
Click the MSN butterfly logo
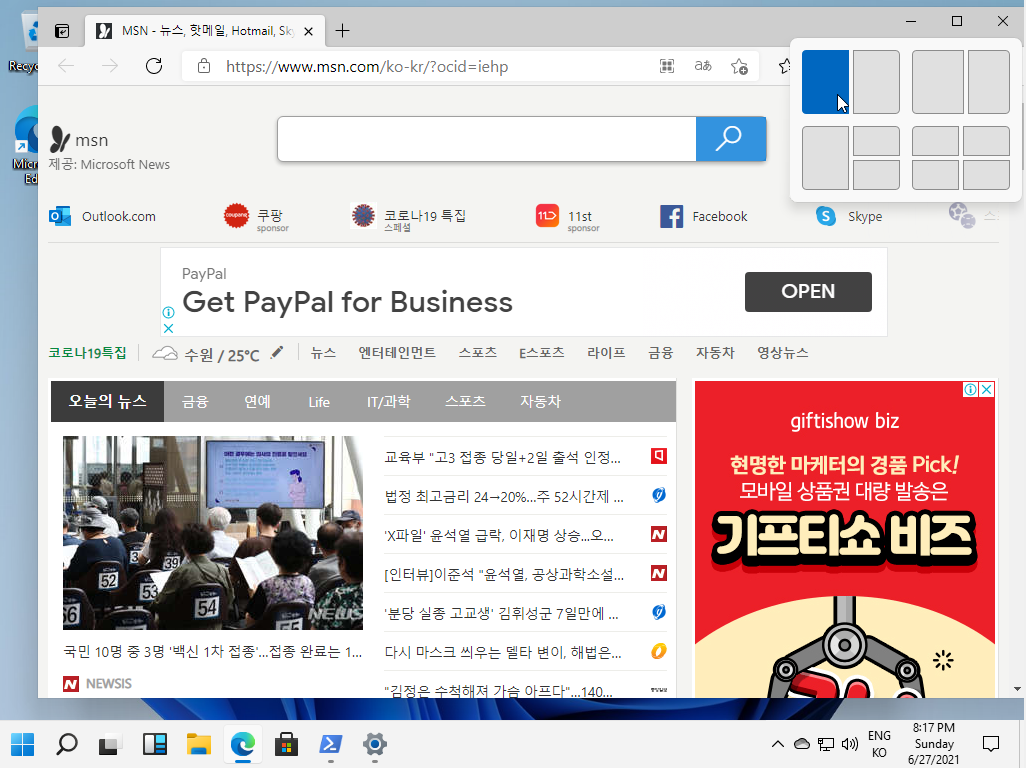60,139
